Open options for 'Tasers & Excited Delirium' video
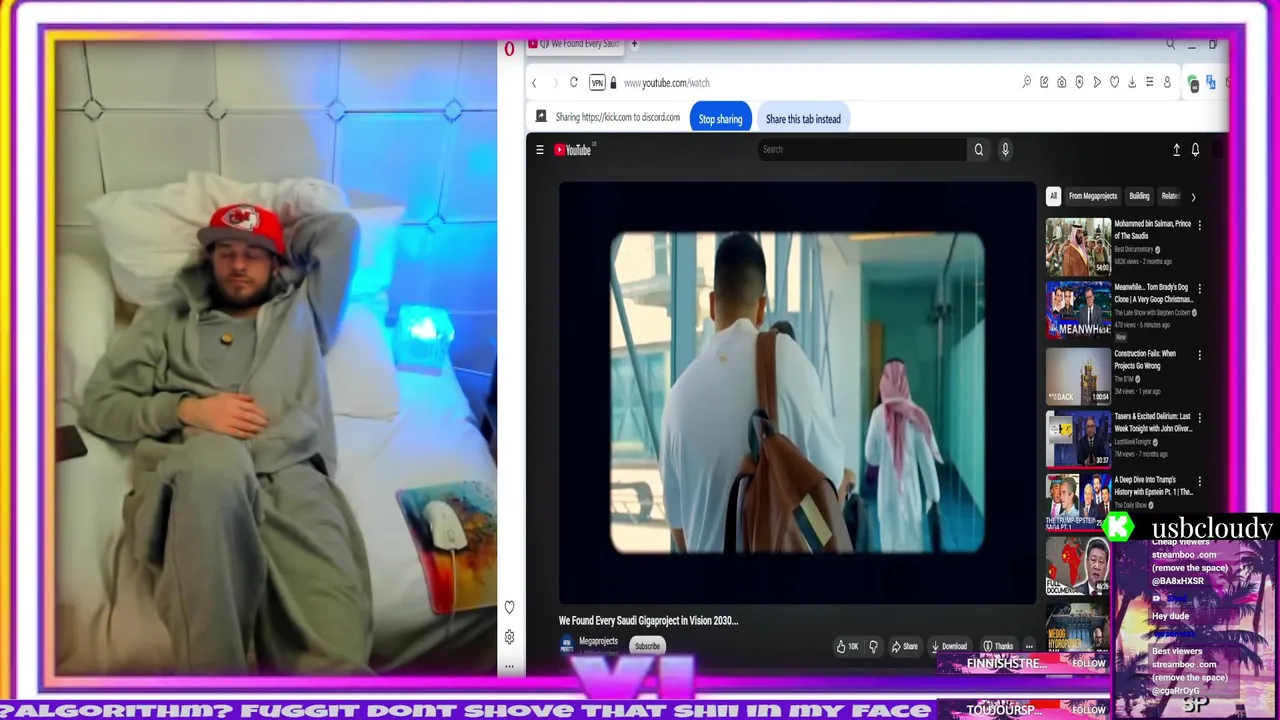This screenshot has height=720, width=1280. coord(1199,418)
